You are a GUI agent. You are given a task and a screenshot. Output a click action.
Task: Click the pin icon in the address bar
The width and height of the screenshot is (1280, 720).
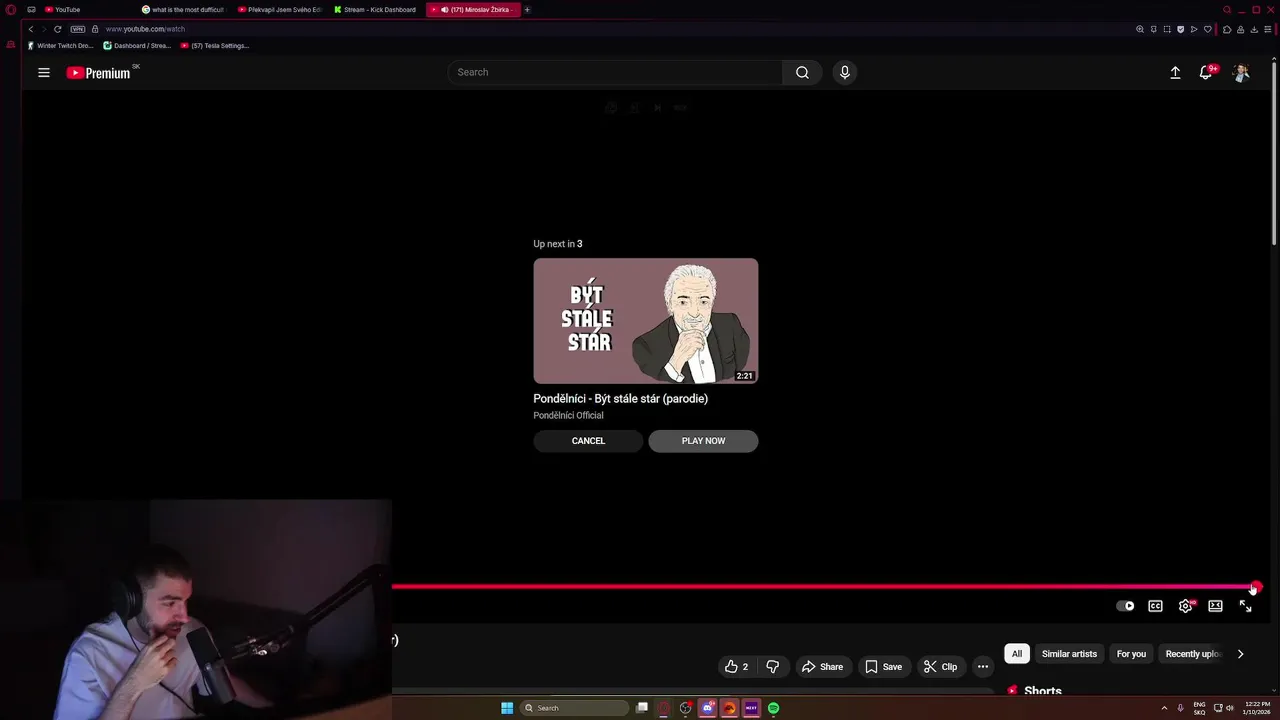click(1153, 29)
